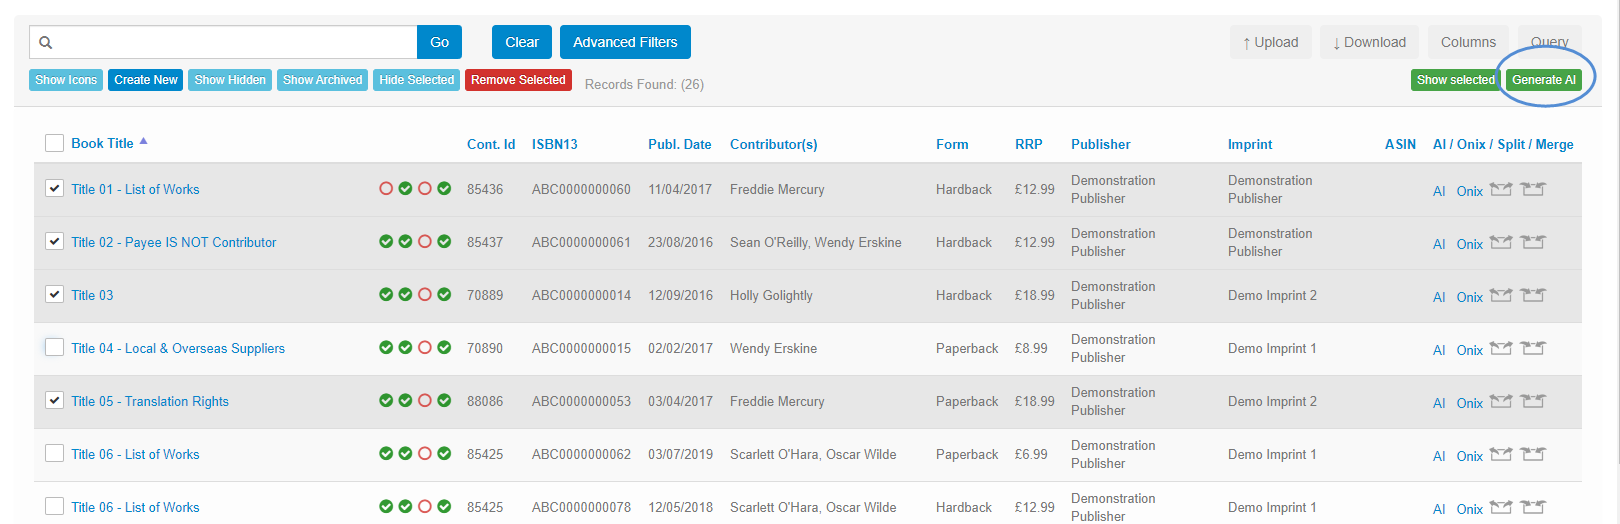Click the first green status check on Title 03
This screenshot has width=1620, height=524.
point(386,294)
